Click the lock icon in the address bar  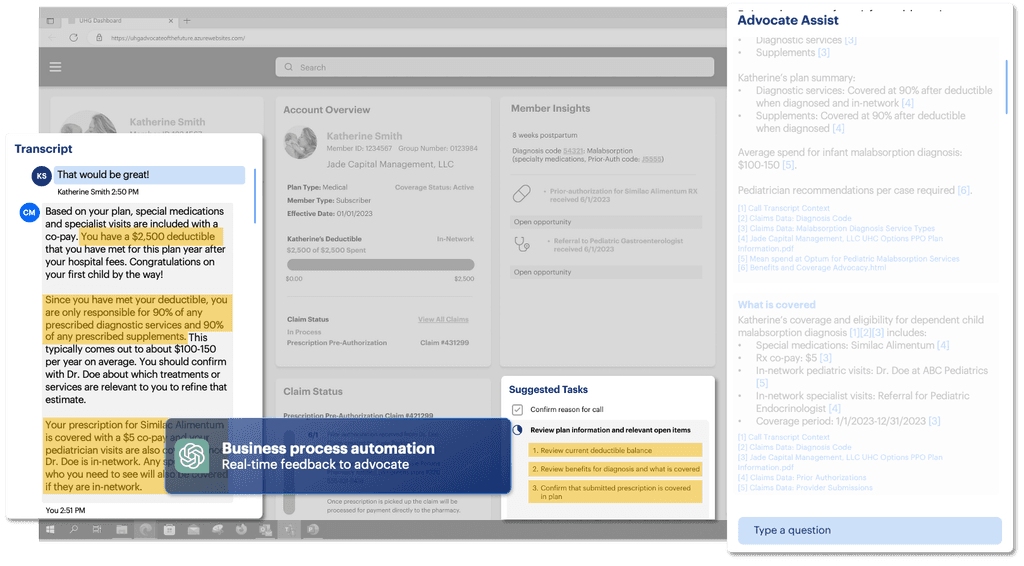[99, 38]
